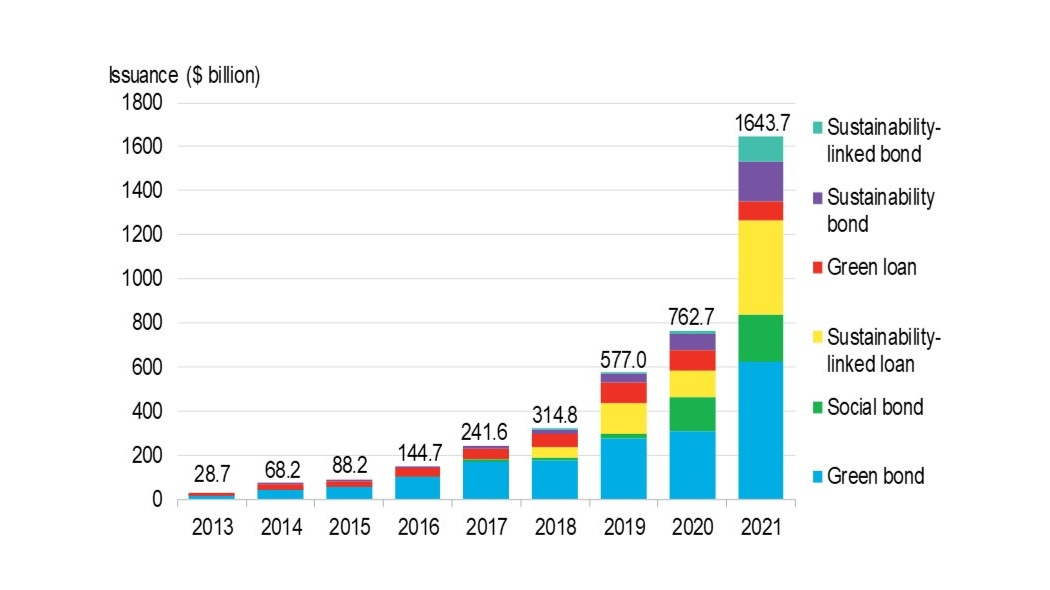This screenshot has height=590, width=1050.
Task: Click the blue Green bond legend swatch
Action: click(x=818, y=477)
